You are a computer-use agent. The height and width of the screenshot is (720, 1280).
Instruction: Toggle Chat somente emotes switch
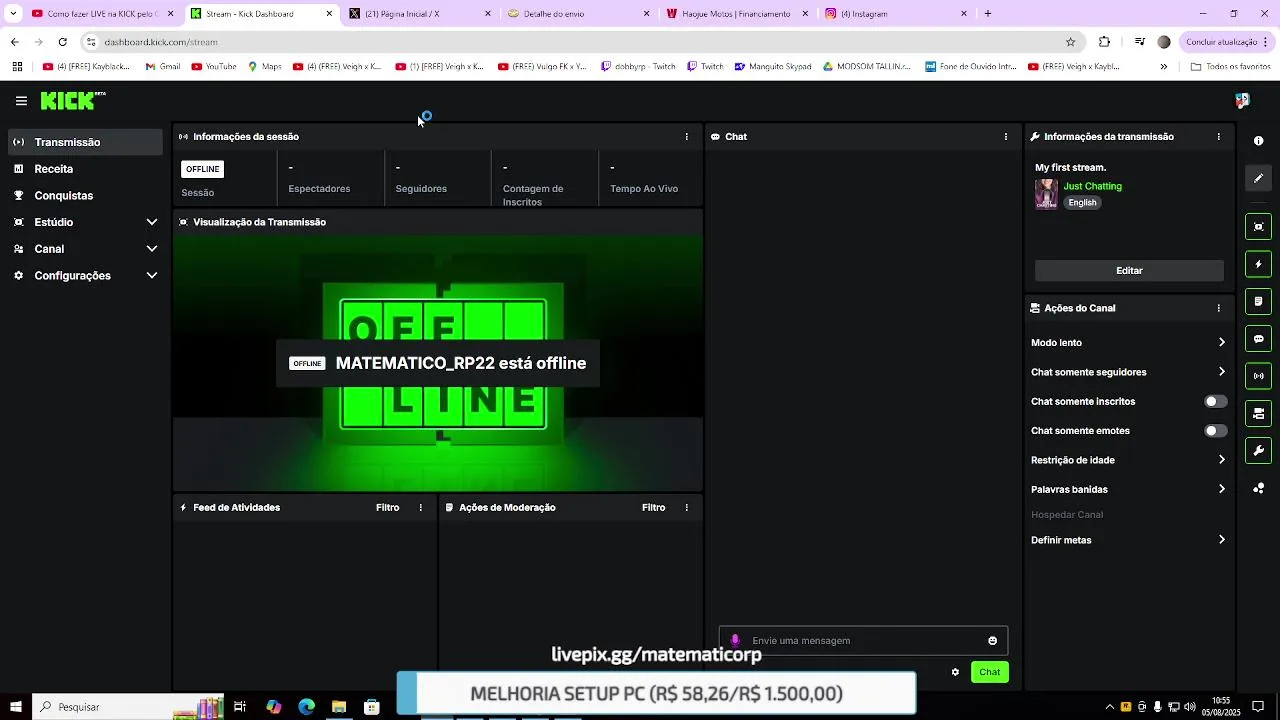[x=1215, y=431]
